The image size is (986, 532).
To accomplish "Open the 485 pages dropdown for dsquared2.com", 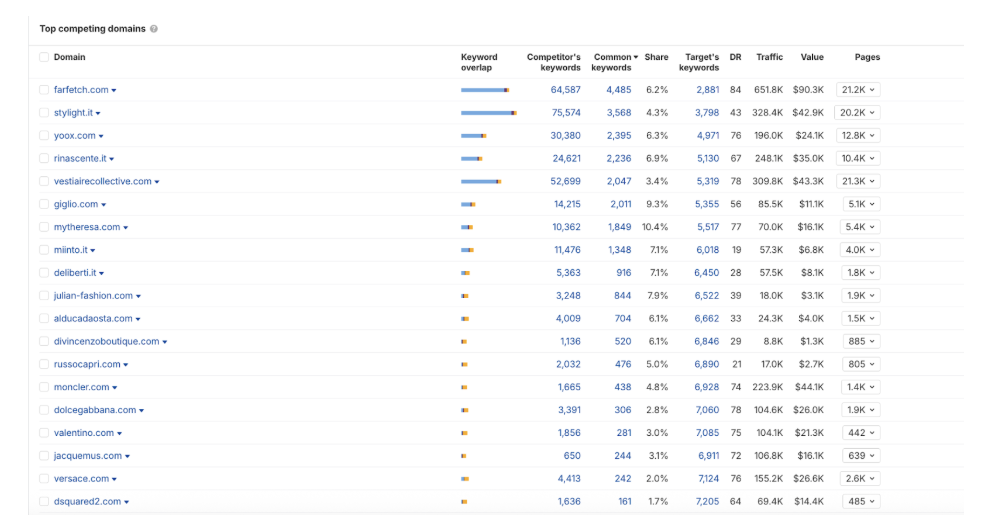I will coord(858,502).
